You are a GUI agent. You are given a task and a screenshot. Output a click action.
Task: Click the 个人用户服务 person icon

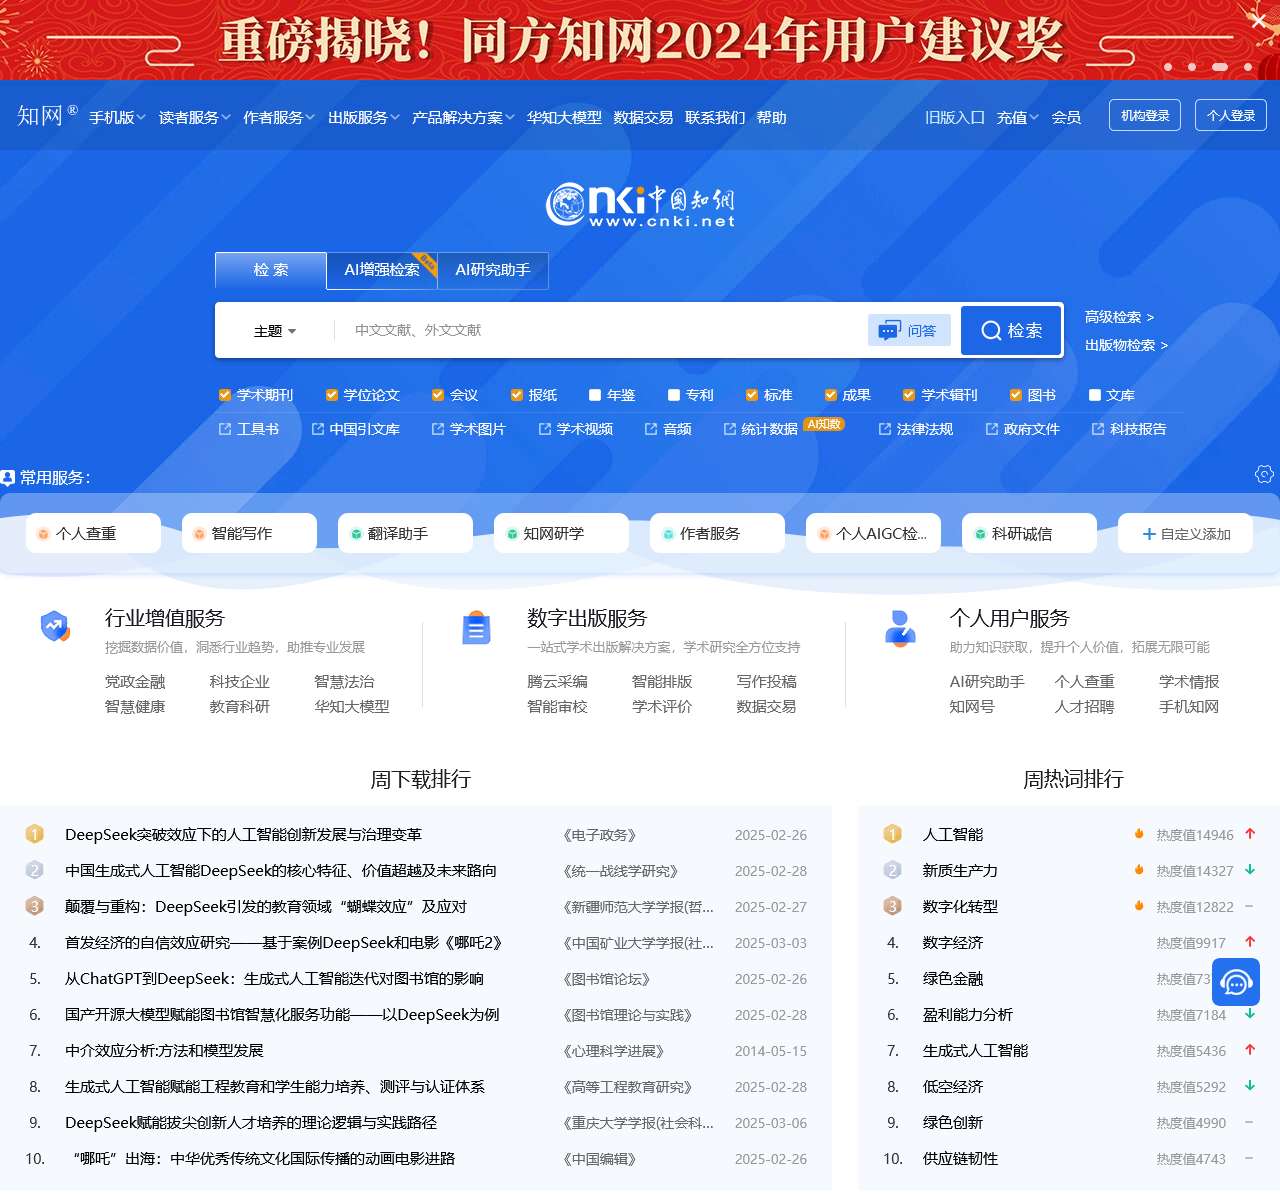pos(900,628)
